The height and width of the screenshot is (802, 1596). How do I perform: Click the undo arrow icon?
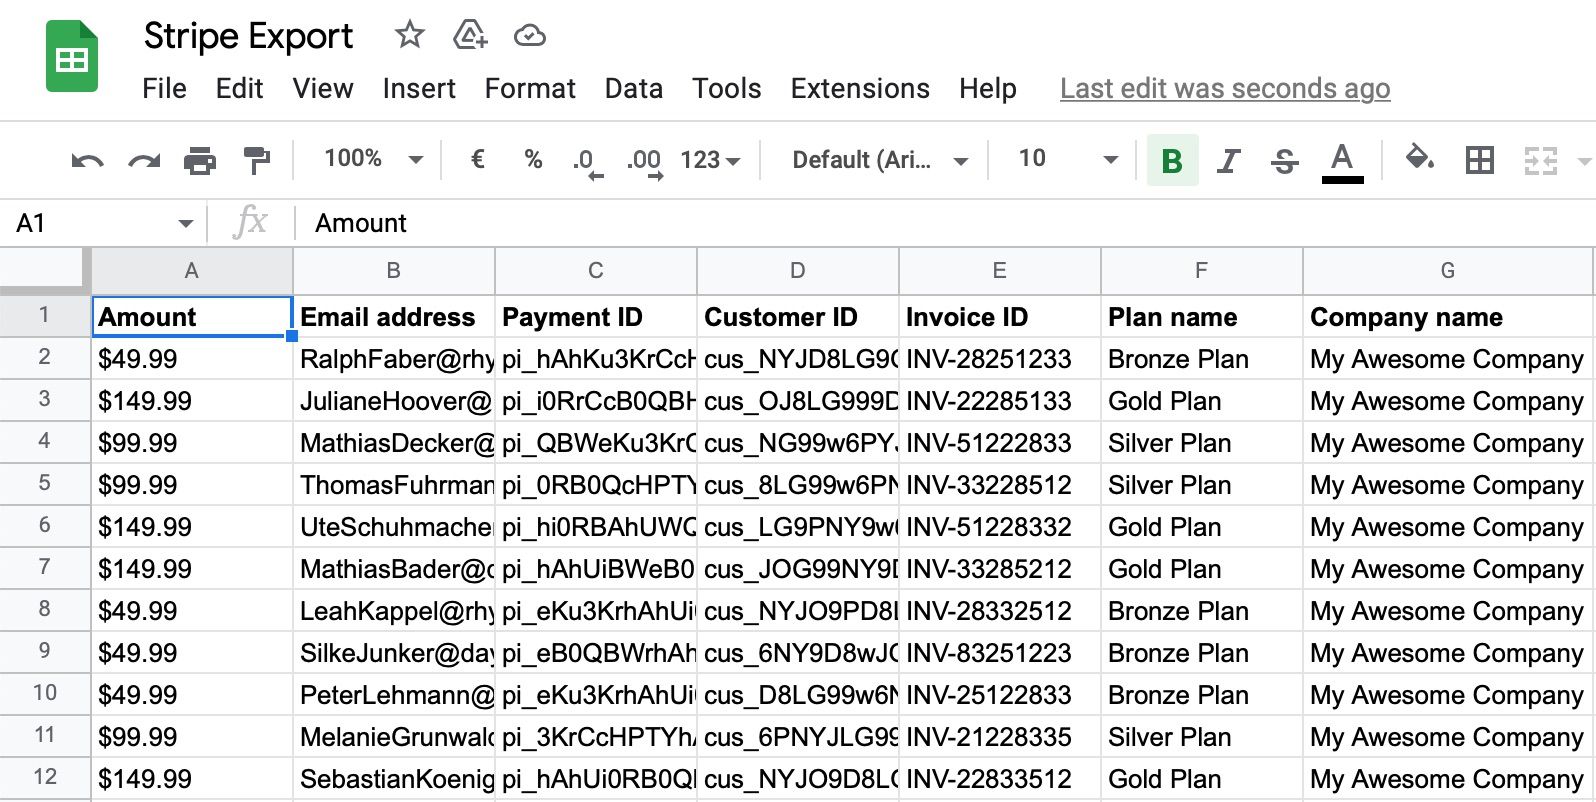(87, 160)
